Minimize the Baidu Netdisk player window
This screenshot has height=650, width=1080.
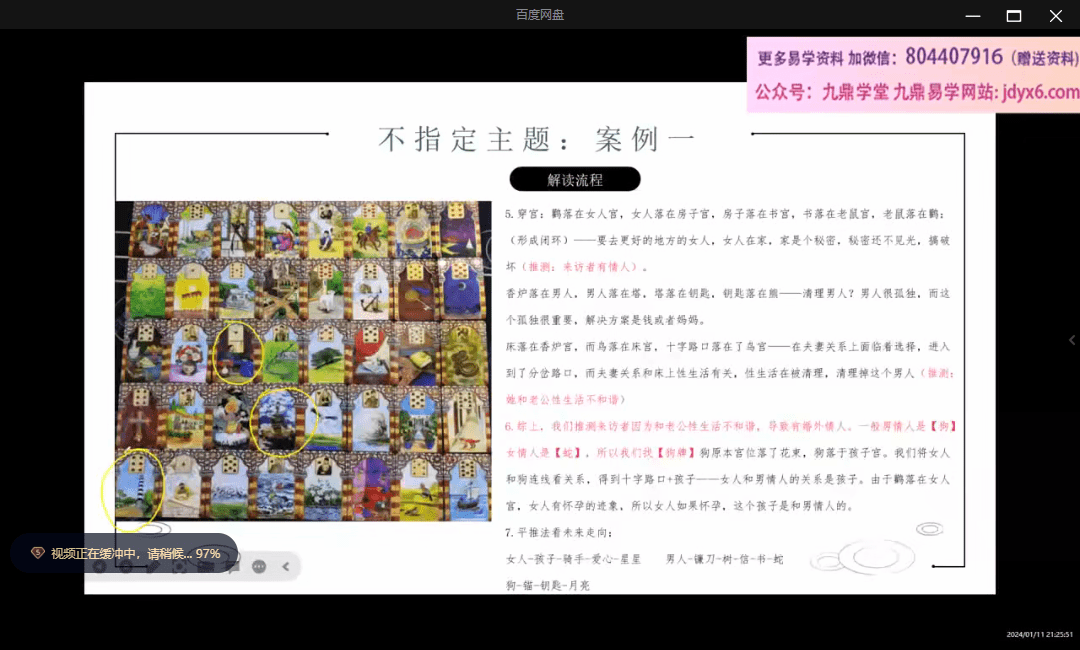972,15
